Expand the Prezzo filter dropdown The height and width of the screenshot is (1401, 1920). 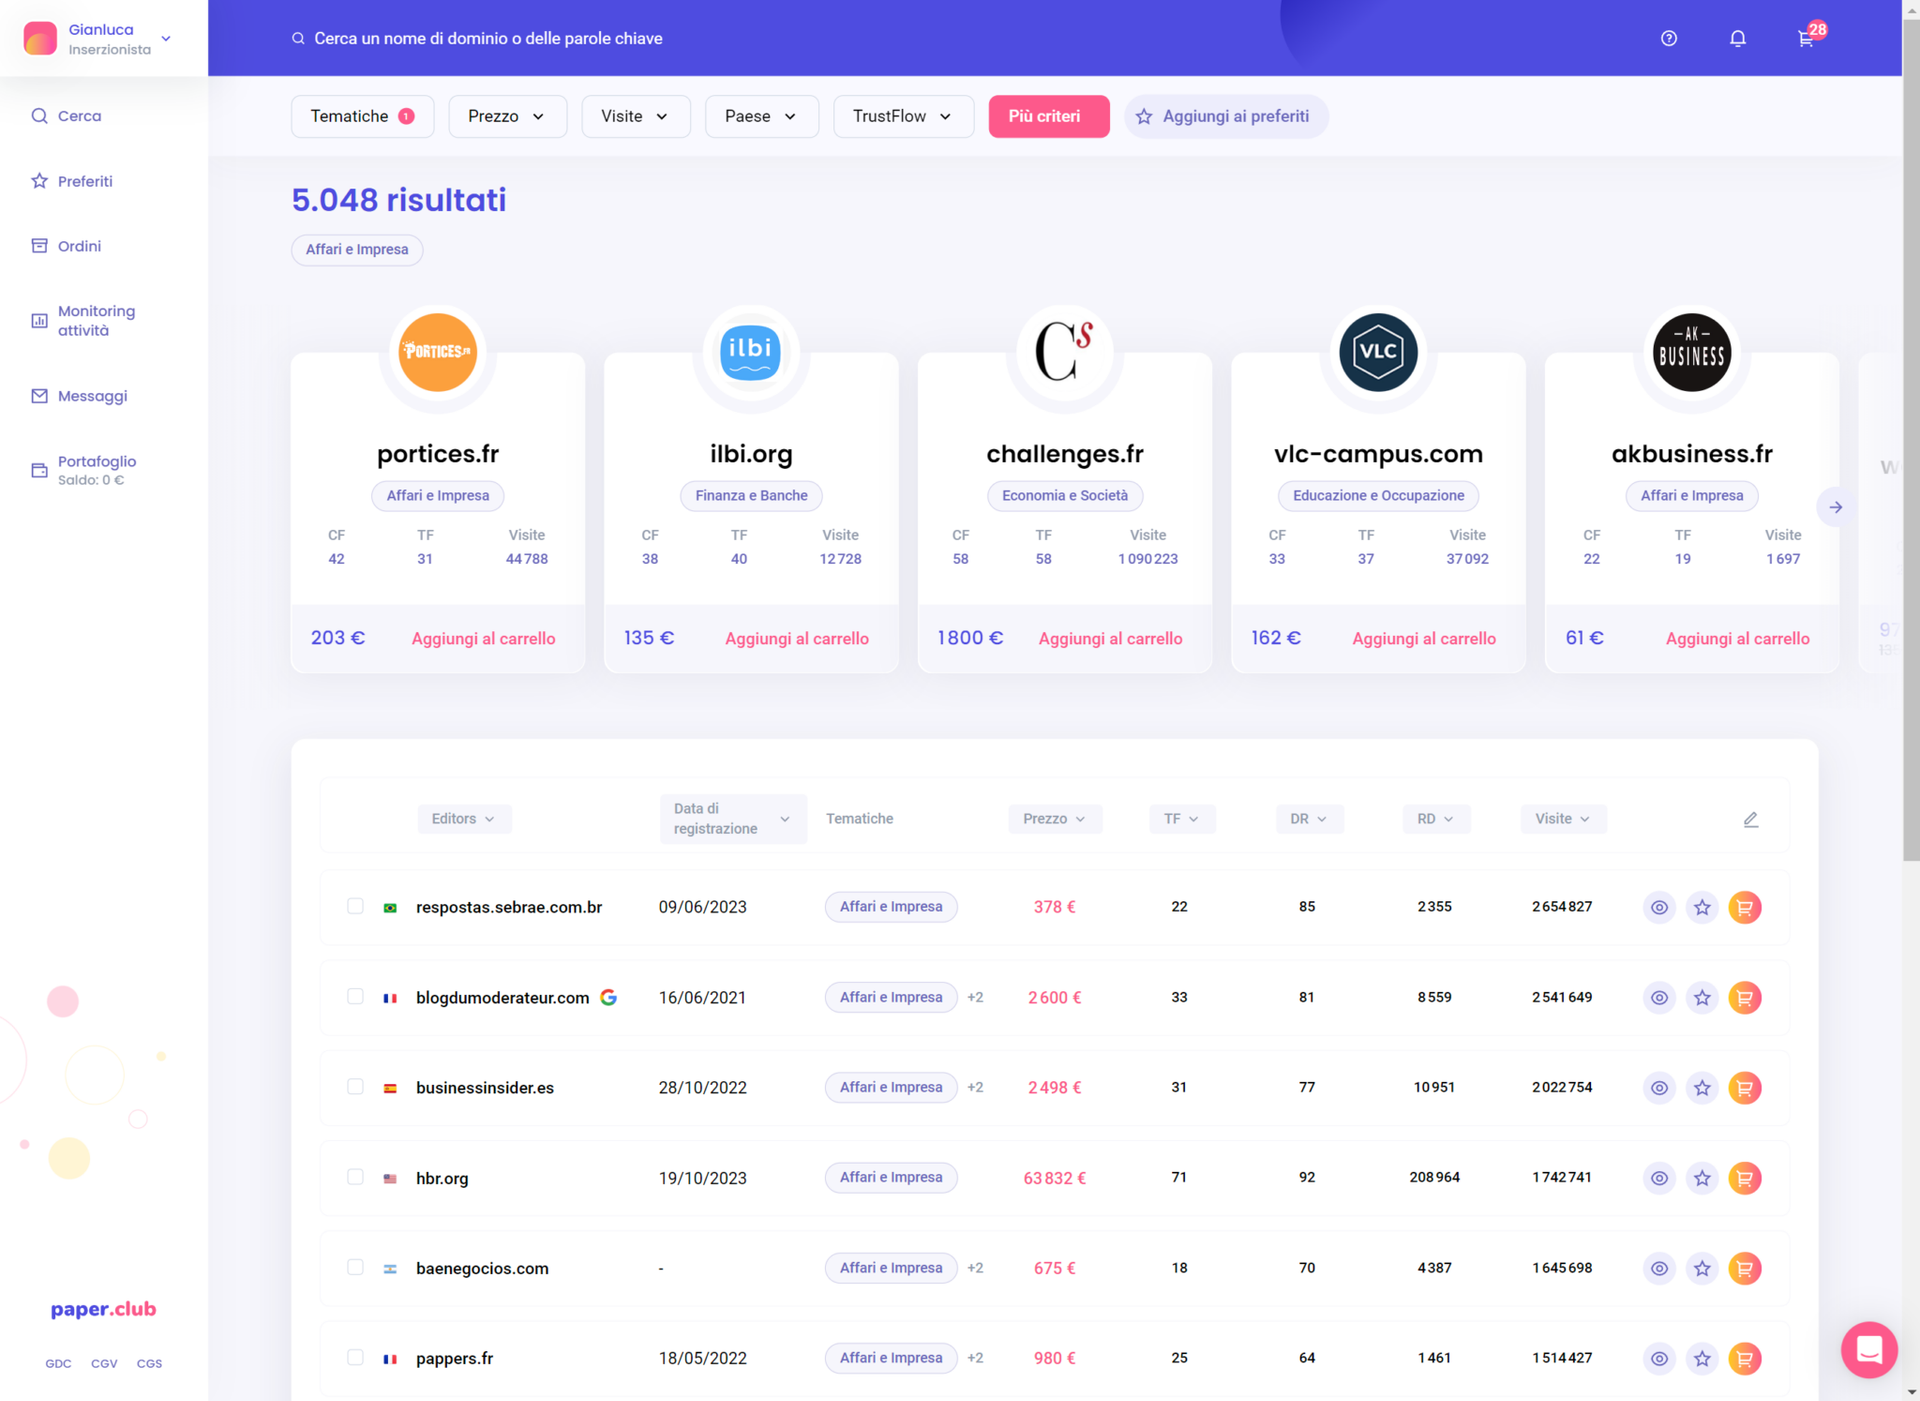point(507,116)
